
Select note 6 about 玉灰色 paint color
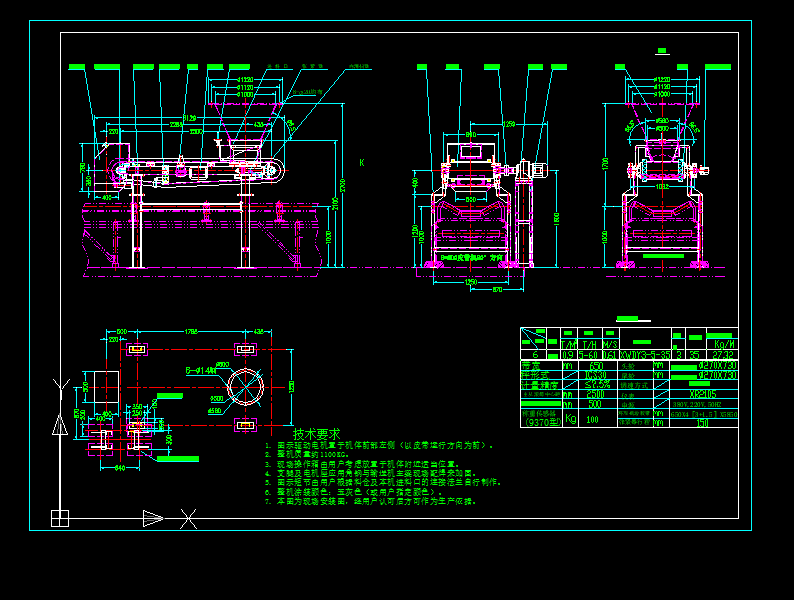(x=354, y=492)
